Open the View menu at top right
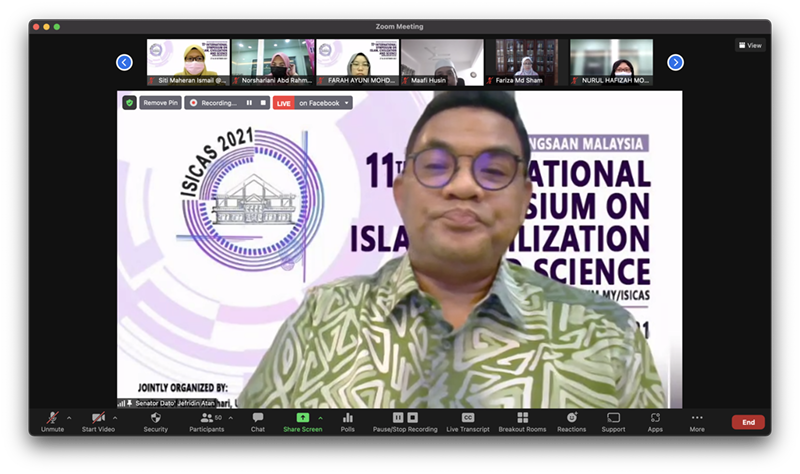 click(x=750, y=45)
